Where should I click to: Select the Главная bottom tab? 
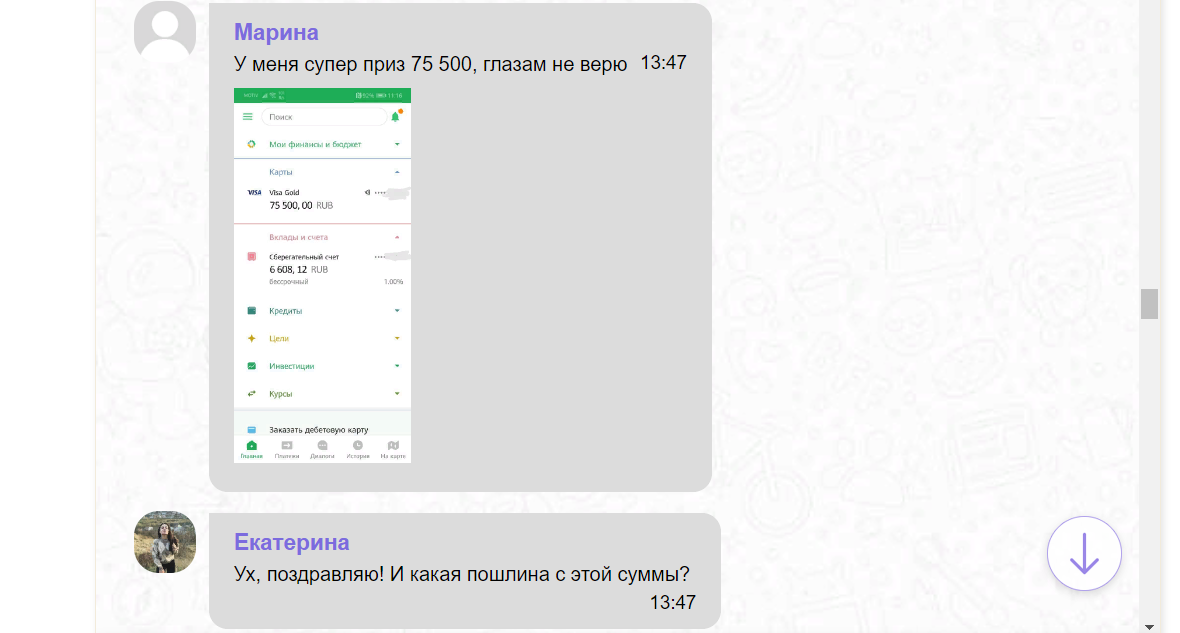tap(251, 449)
